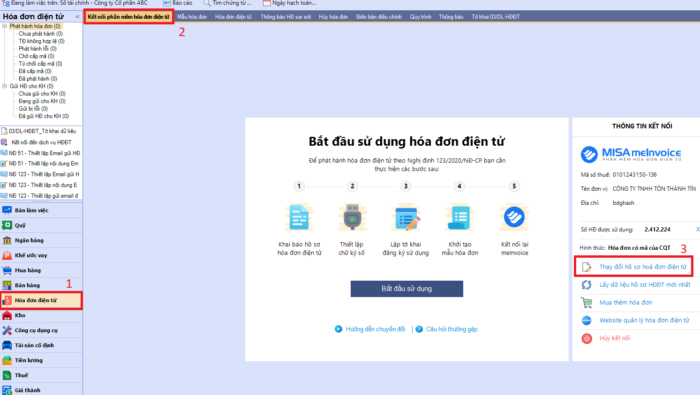Select Chưa gửi cho KH (0) tree item
Image resolution: width=700 pixels, height=395 pixels.
tap(42, 94)
